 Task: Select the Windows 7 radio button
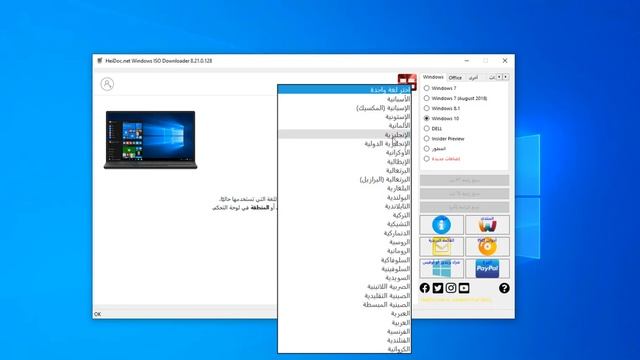point(427,88)
